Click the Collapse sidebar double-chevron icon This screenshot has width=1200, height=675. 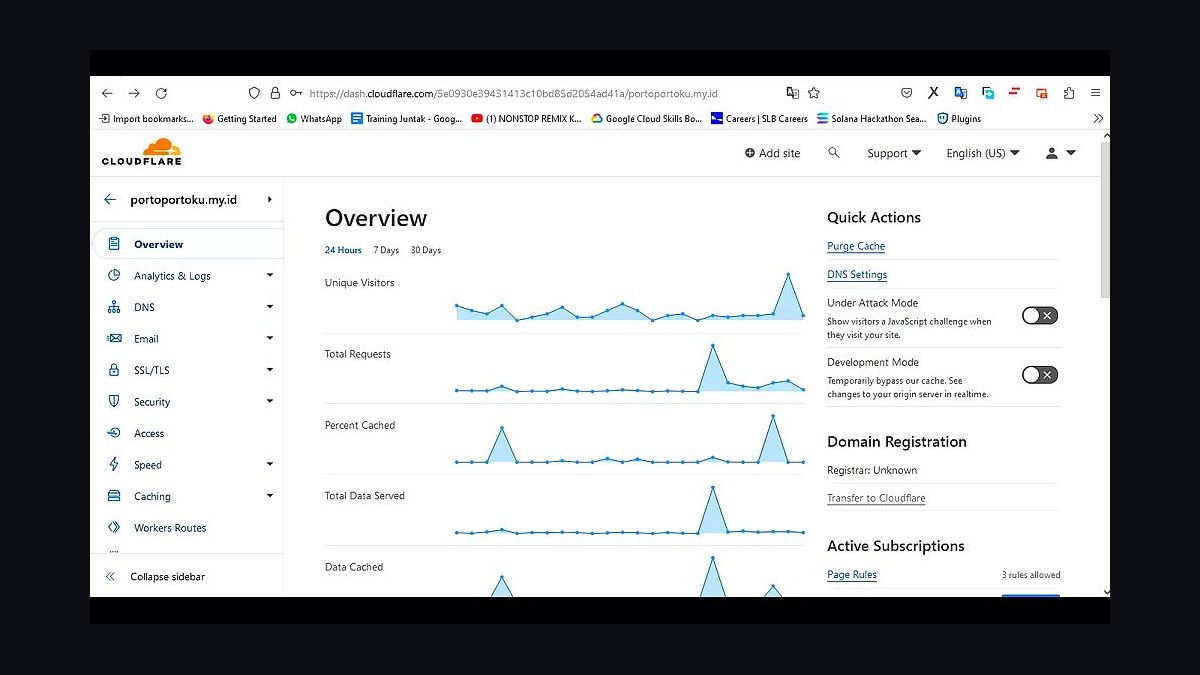point(110,577)
